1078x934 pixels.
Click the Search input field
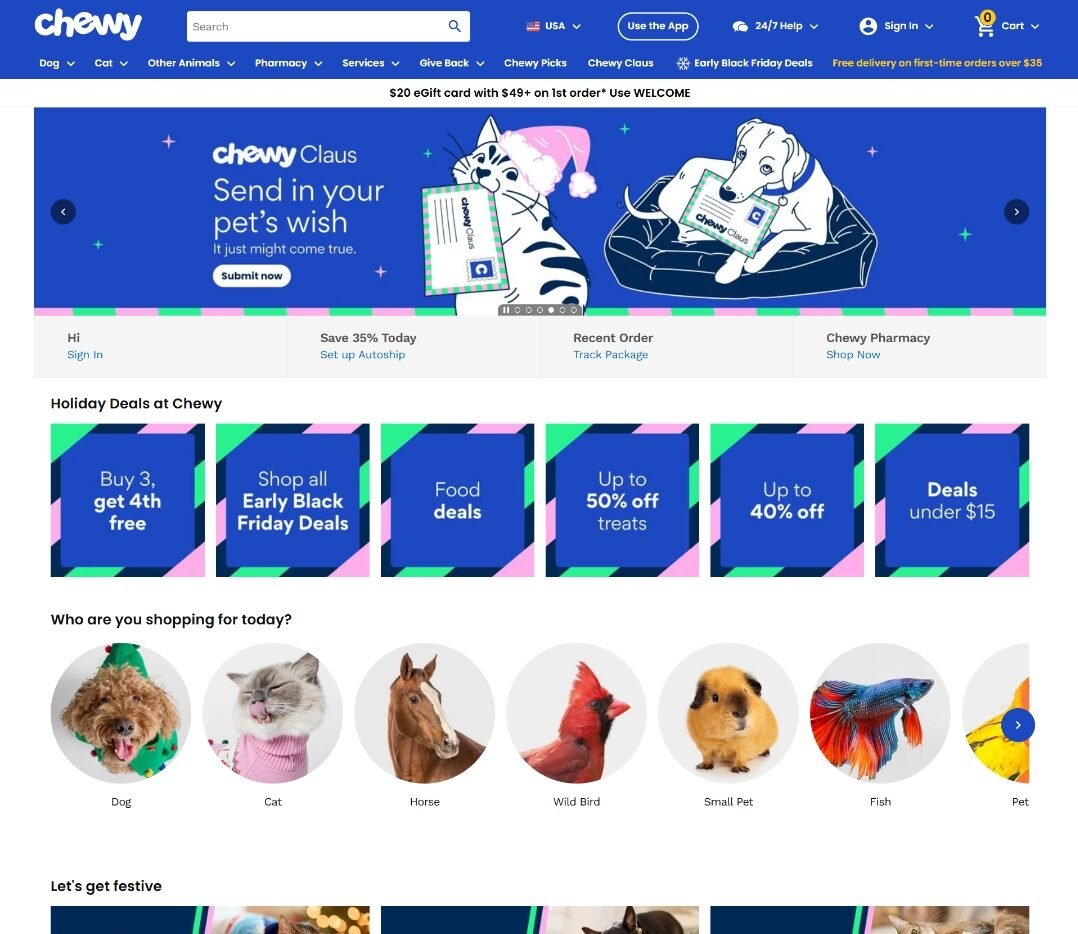click(x=316, y=26)
